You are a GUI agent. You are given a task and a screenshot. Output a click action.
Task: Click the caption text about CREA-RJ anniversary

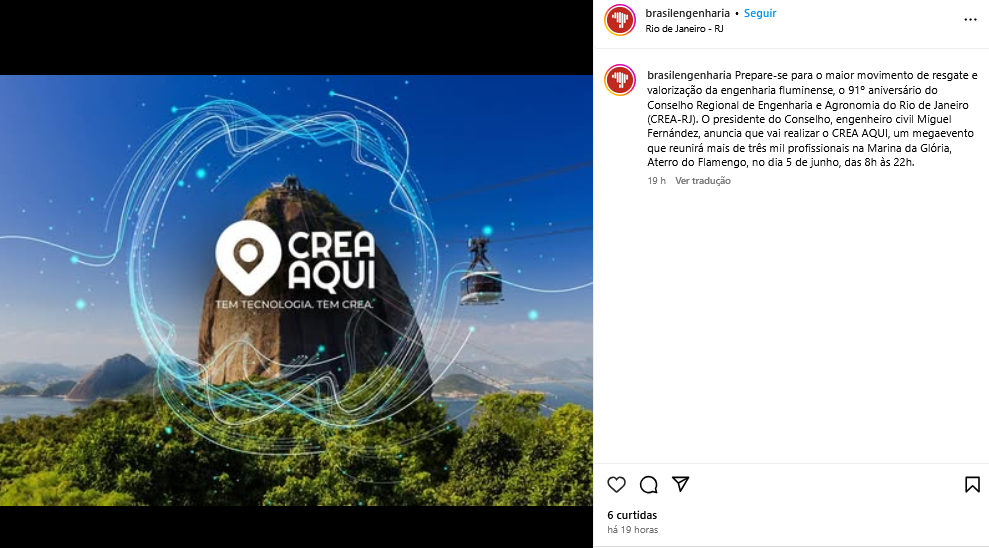812,119
